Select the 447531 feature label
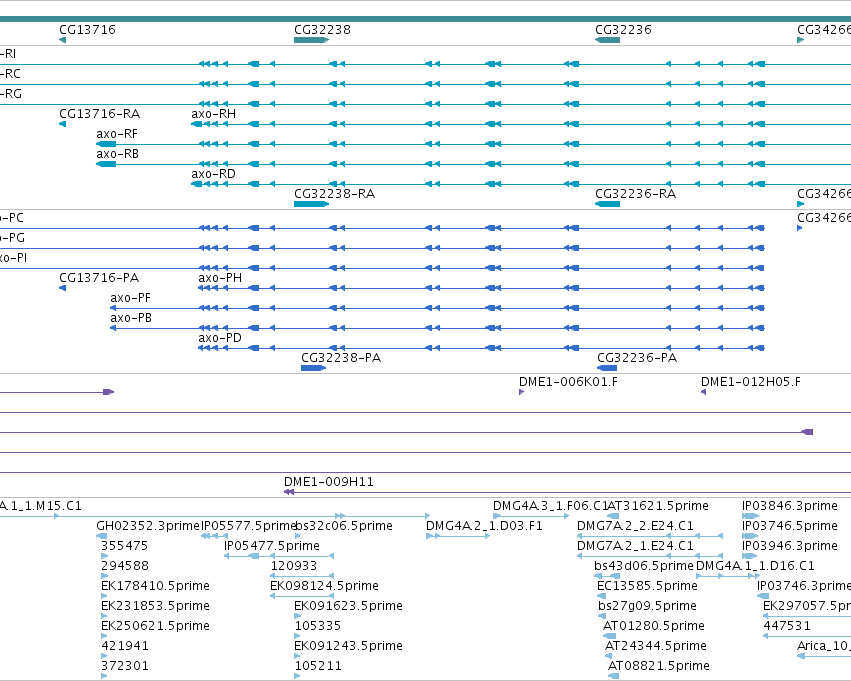This screenshot has height=681, width=851. click(x=786, y=627)
